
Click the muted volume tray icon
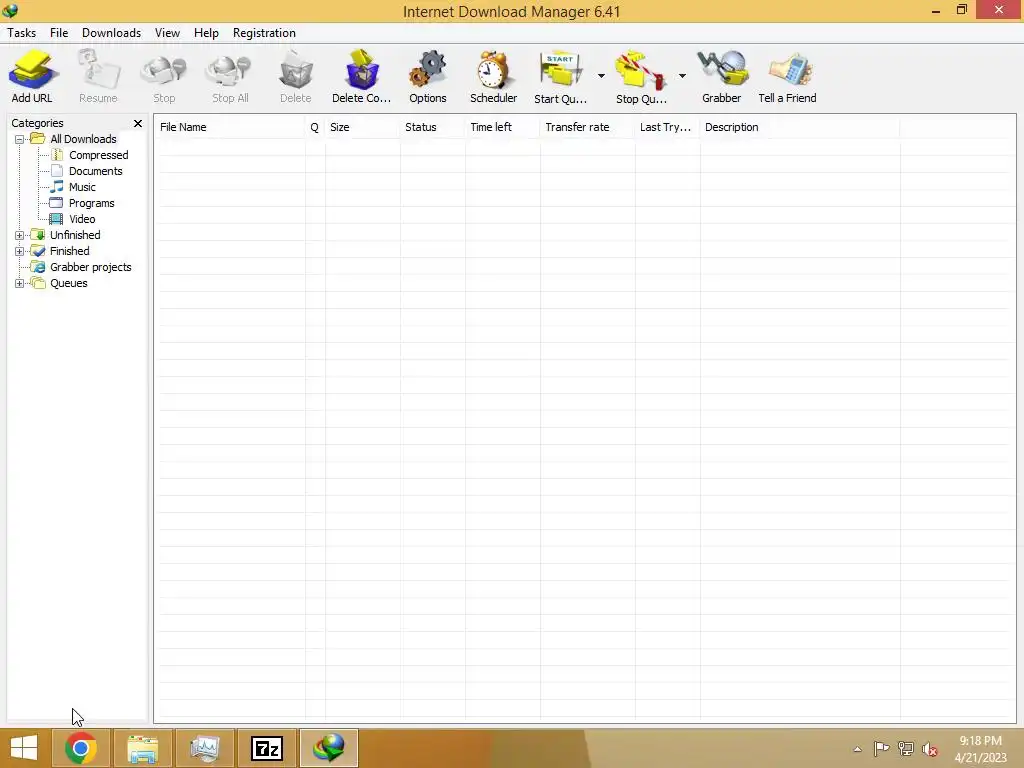pyautogui.click(x=929, y=749)
